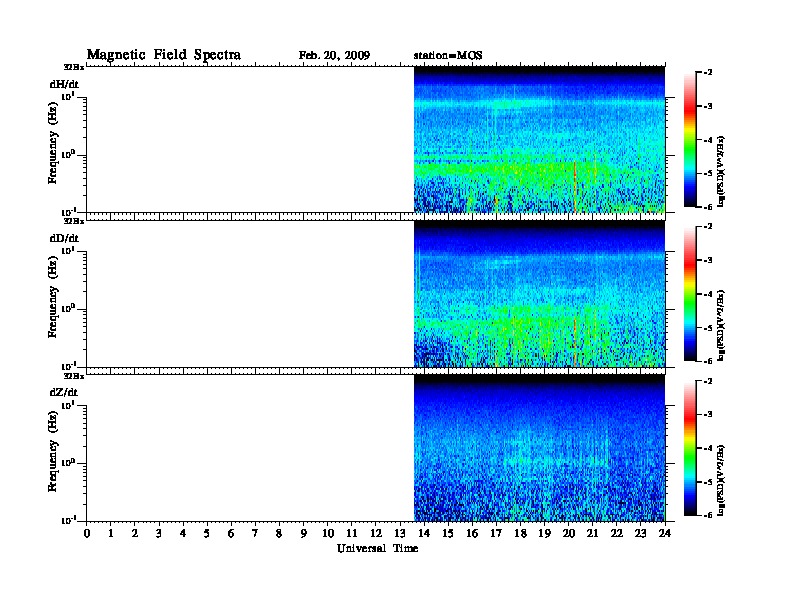The width and height of the screenshot is (792, 612).
Task: Click the 10^1 frequency tick of dD/dt panel
Action: coord(68,251)
